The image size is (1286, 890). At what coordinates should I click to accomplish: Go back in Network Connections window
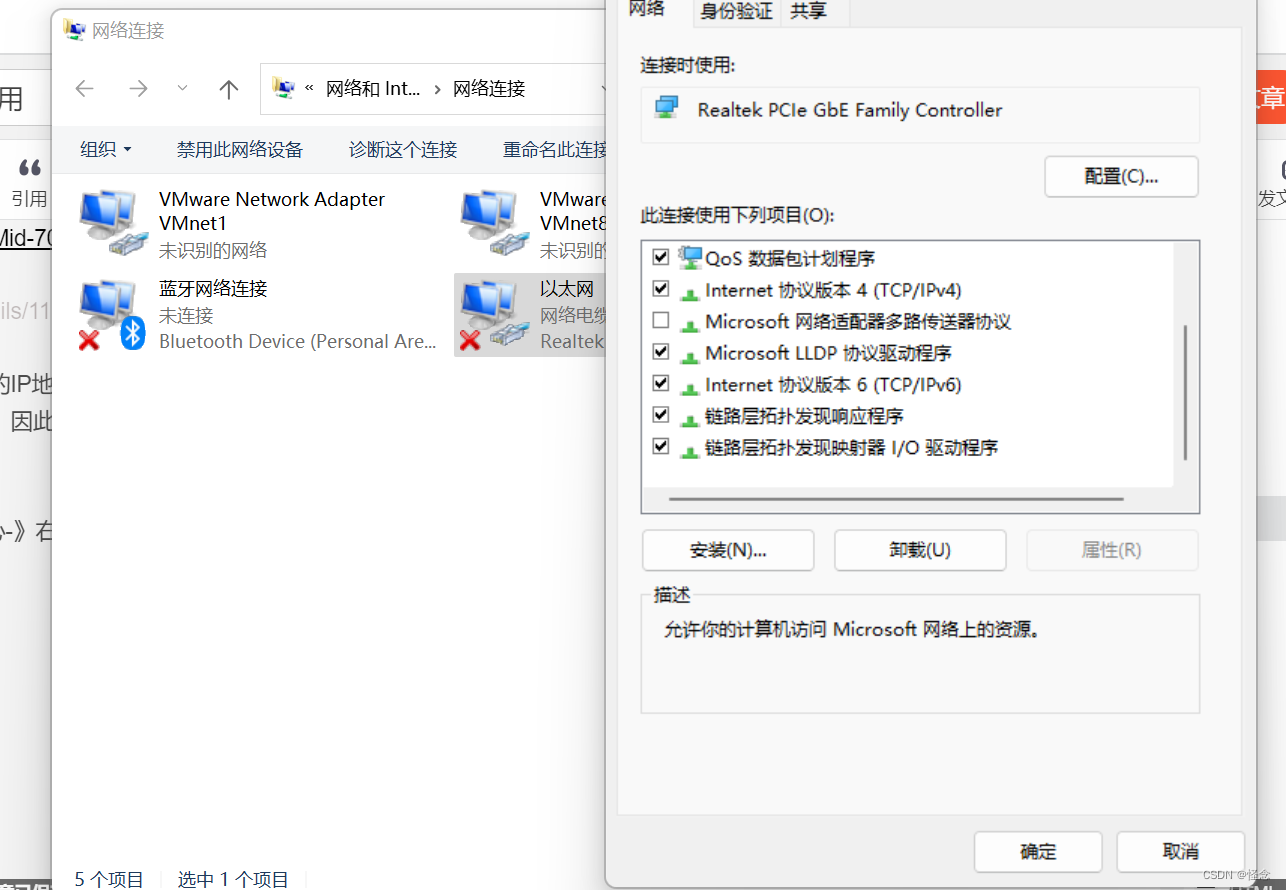click(85, 89)
